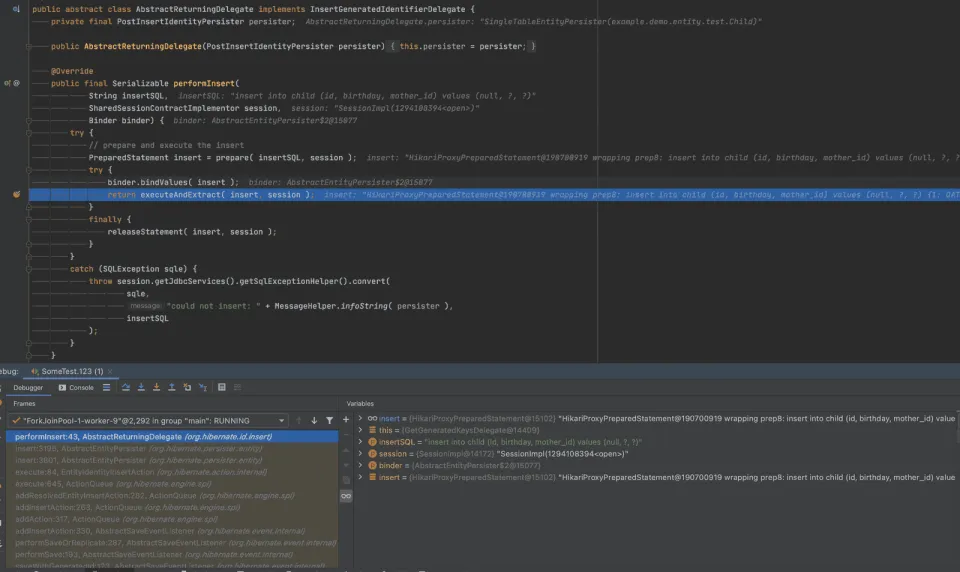
Task: Open the thread selection dropdown
Action: pos(148,421)
